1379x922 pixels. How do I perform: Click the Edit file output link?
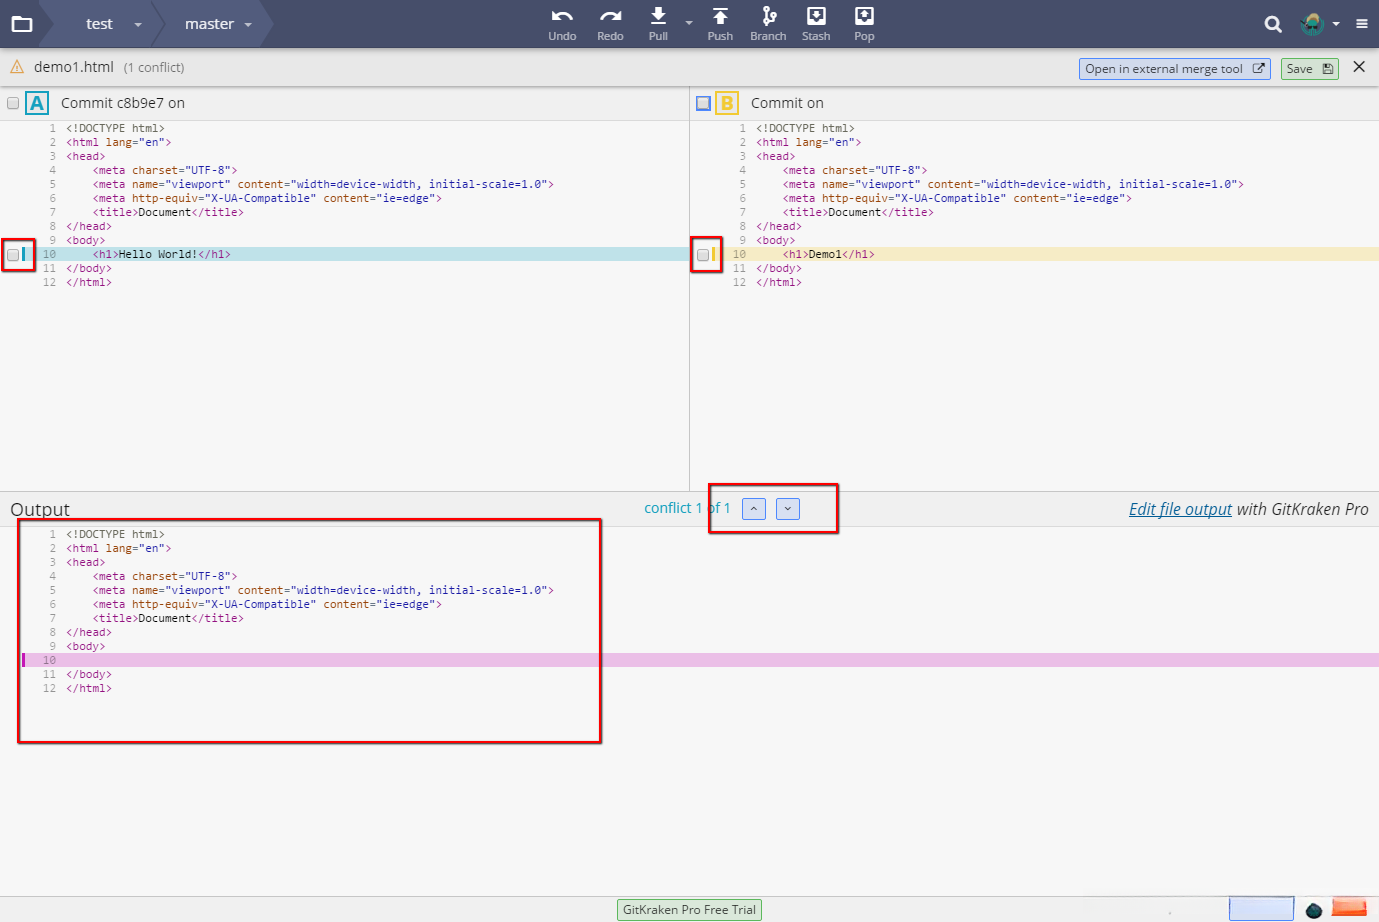(x=1180, y=509)
